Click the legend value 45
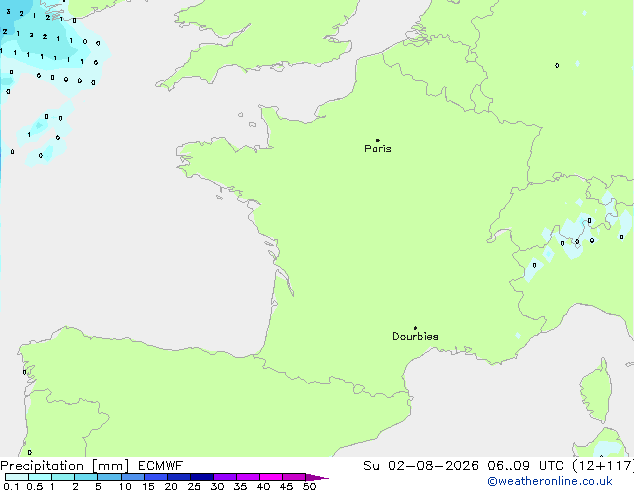634x490 pixels. [x=286, y=486]
